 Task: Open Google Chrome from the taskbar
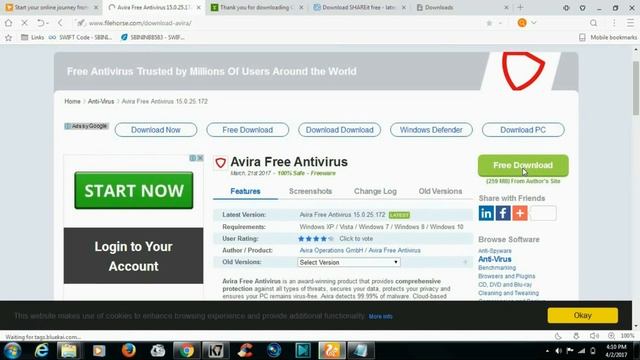[x=187, y=351]
